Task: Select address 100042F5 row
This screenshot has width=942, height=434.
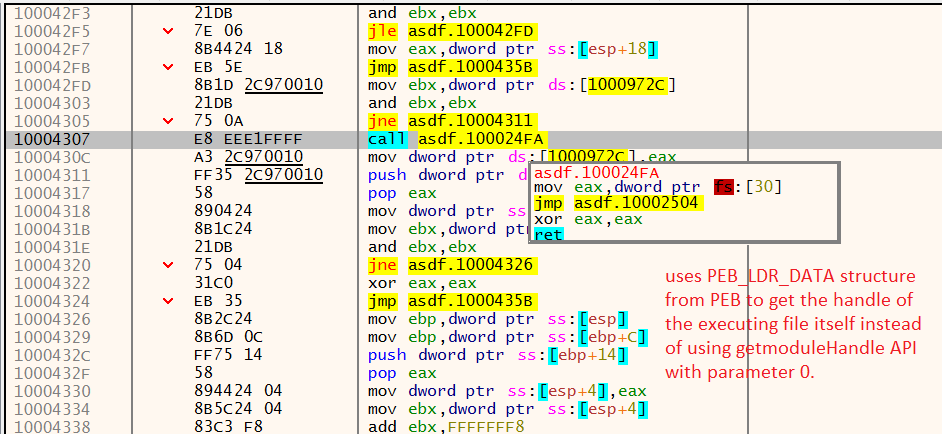Action: pos(52,31)
